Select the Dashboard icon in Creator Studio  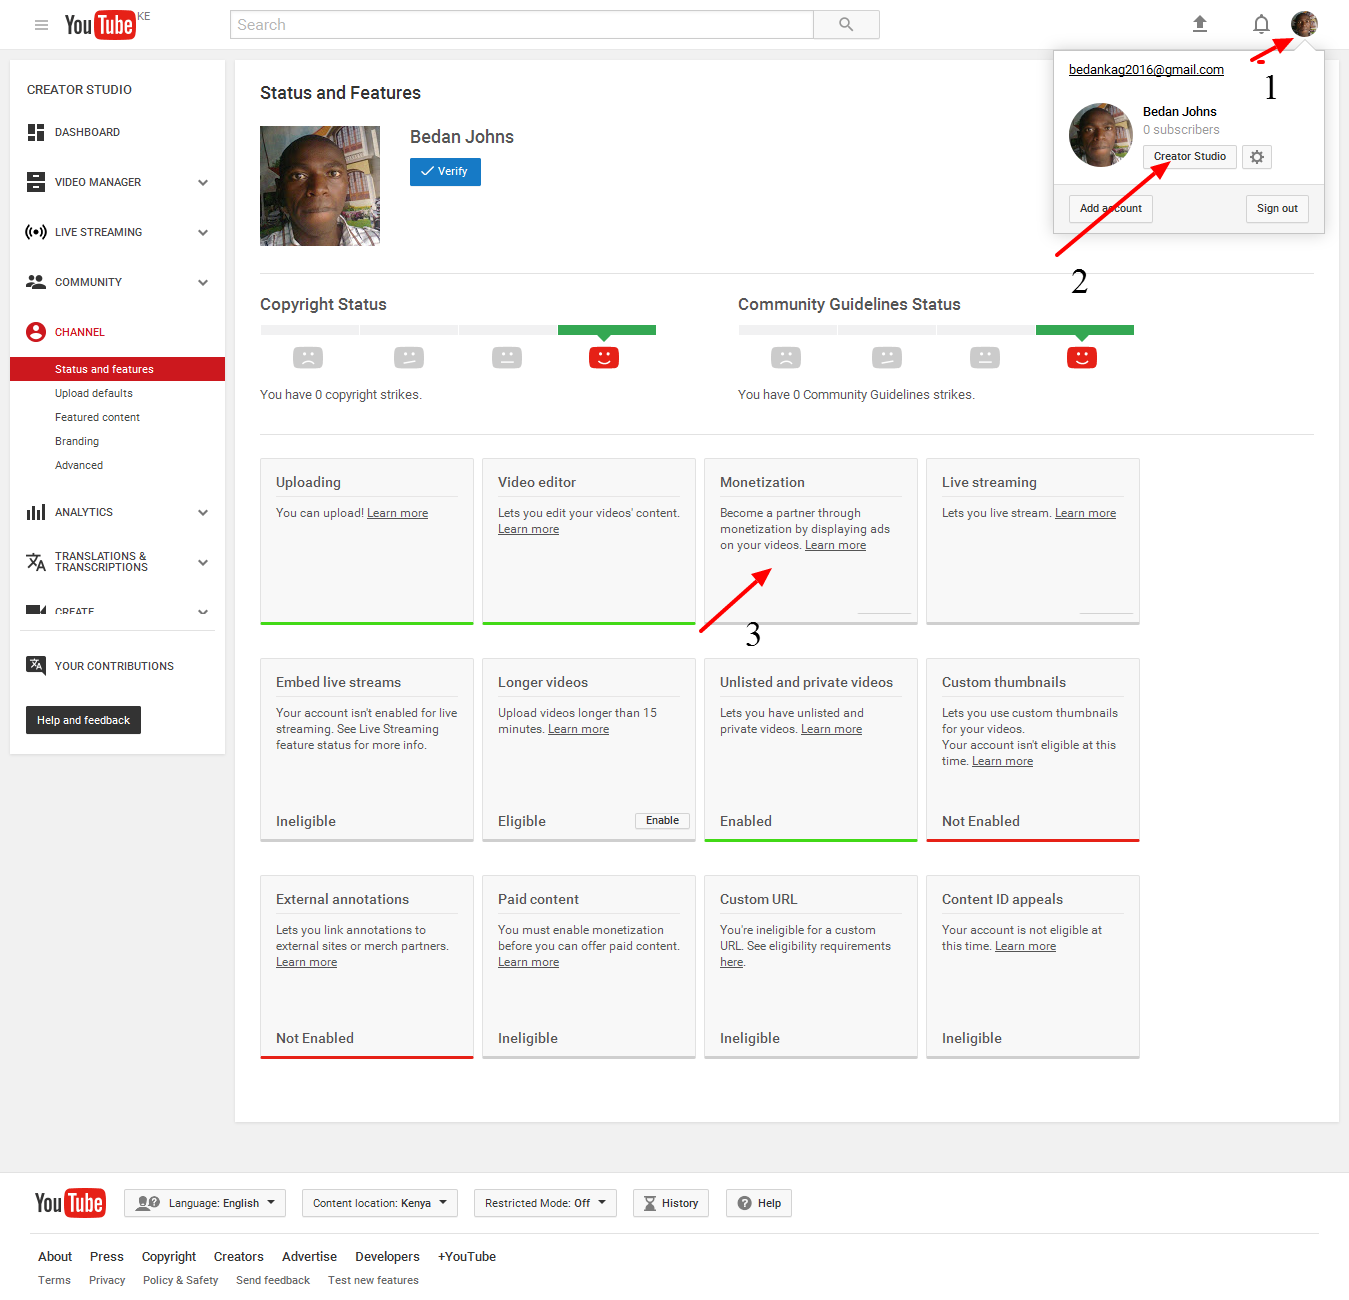[x=36, y=131]
